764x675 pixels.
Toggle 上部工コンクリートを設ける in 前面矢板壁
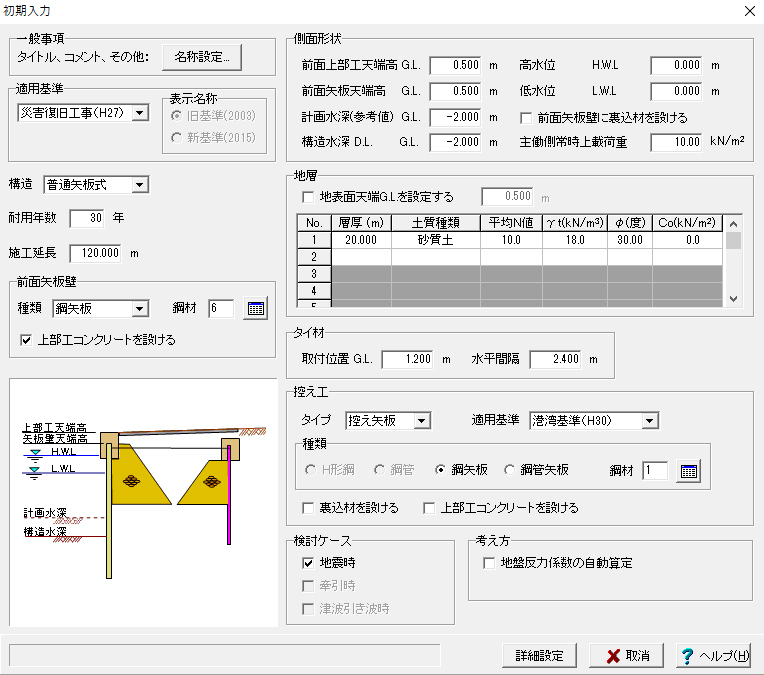(x=97, y=340)
